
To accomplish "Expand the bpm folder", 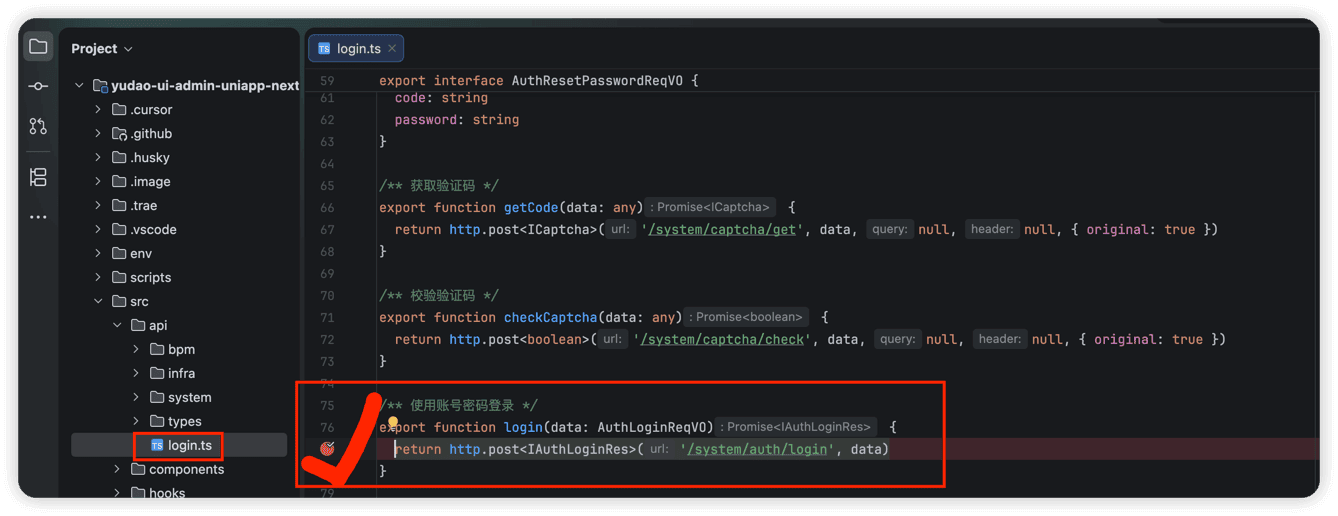I will pos(136,349).
